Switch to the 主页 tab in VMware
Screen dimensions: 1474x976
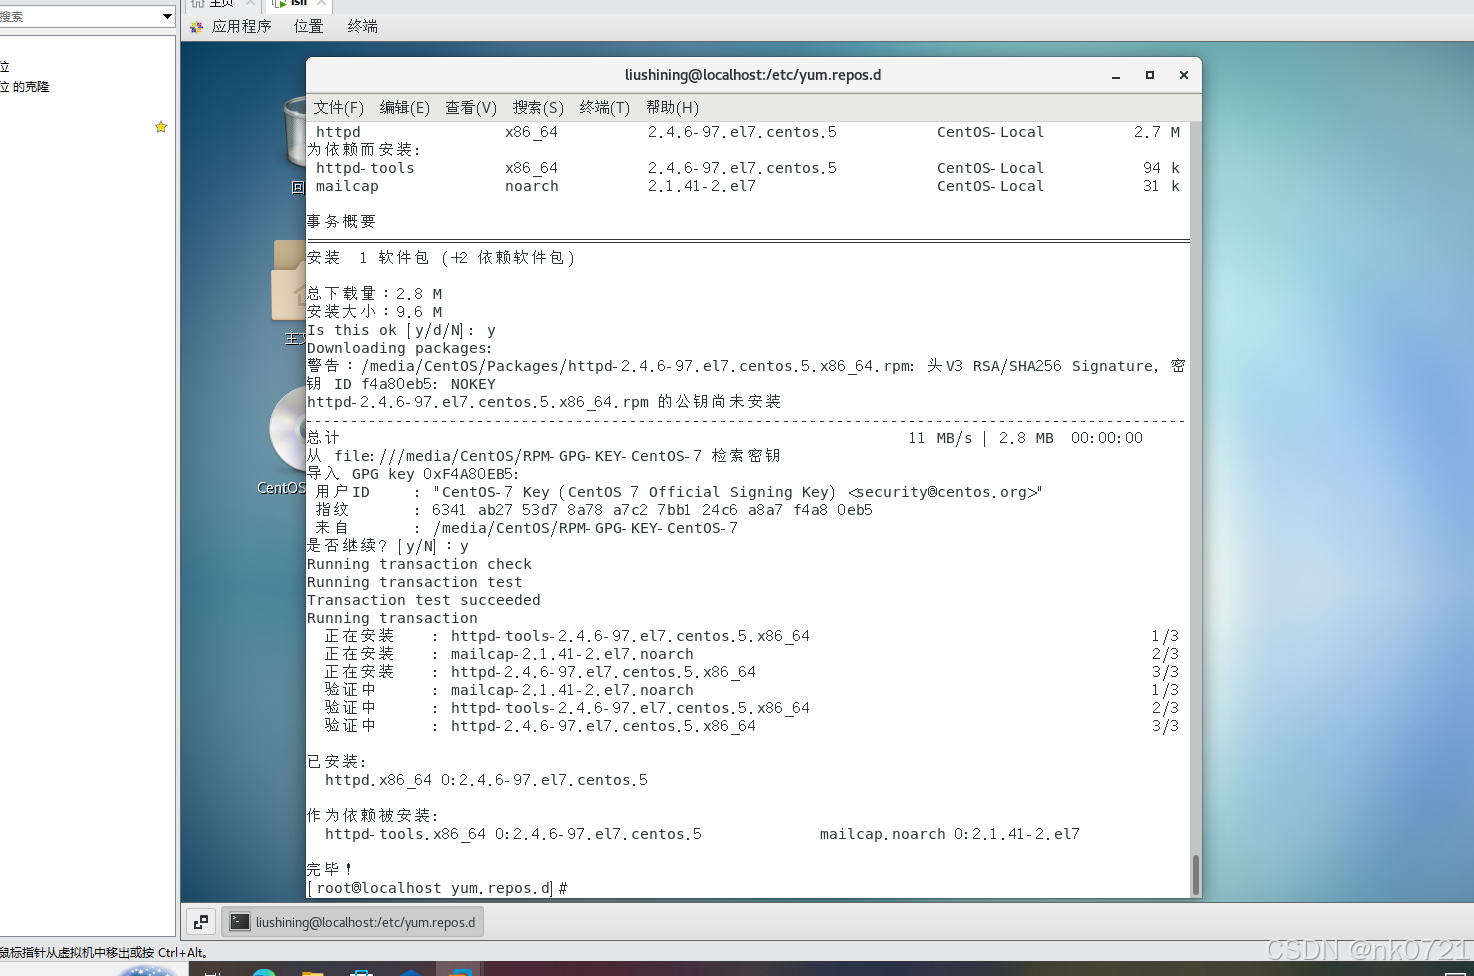click(x=221, y=3)
